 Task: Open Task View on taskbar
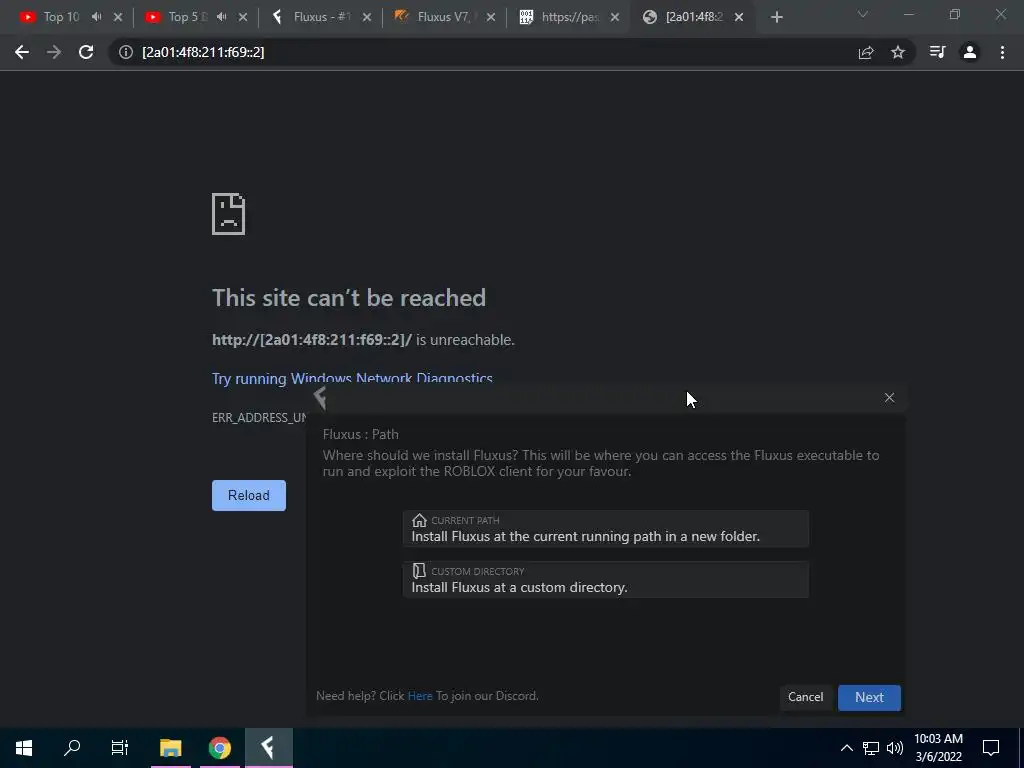tap(120, 747)
